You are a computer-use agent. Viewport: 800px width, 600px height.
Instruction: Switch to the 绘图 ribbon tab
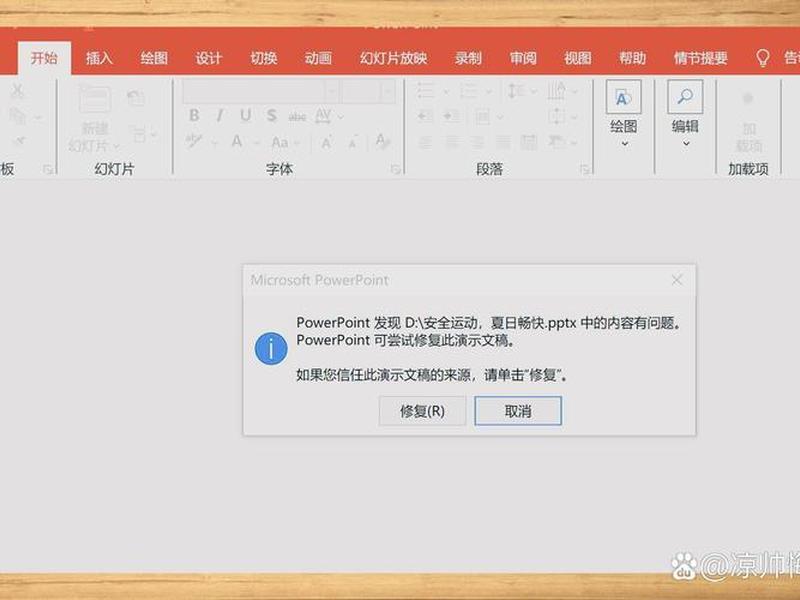(154, 58)
